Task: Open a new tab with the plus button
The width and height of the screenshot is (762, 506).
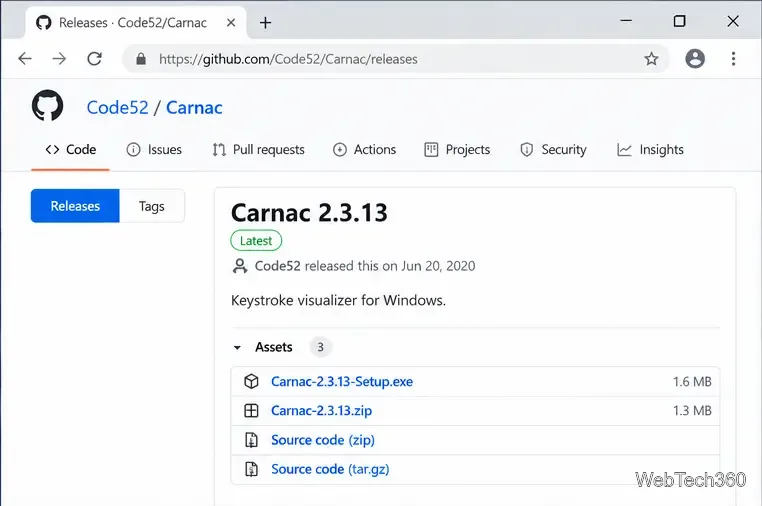Action: pos(265,22)
